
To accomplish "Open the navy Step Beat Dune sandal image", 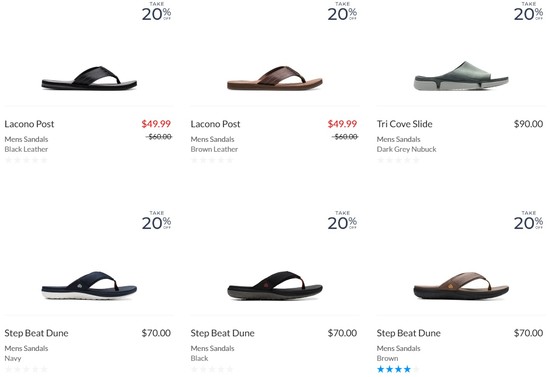I will (x=89, y=285).
